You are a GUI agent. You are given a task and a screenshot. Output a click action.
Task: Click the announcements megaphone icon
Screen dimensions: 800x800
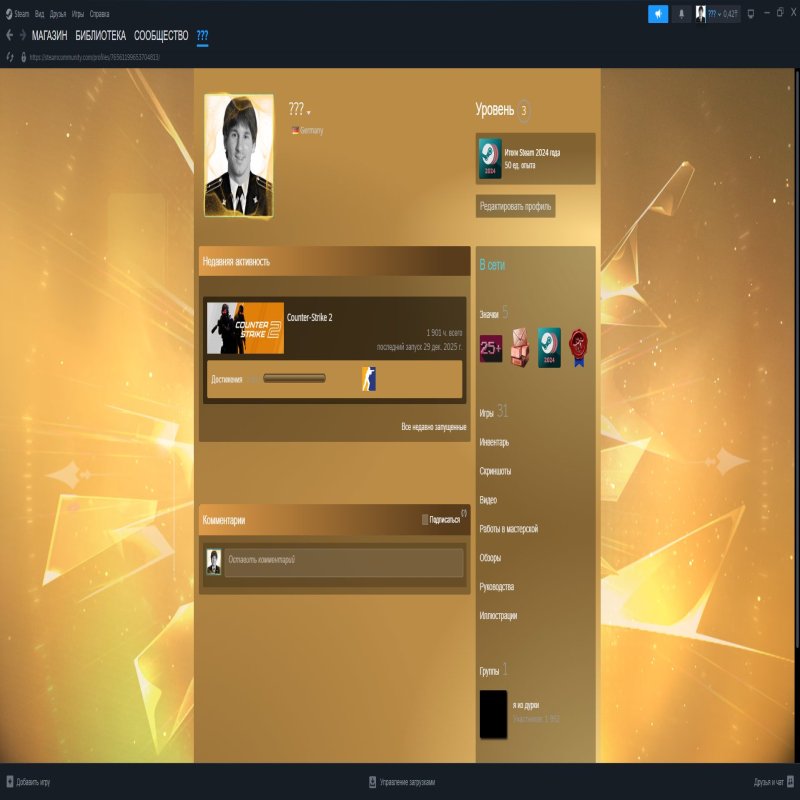point(657,13)
